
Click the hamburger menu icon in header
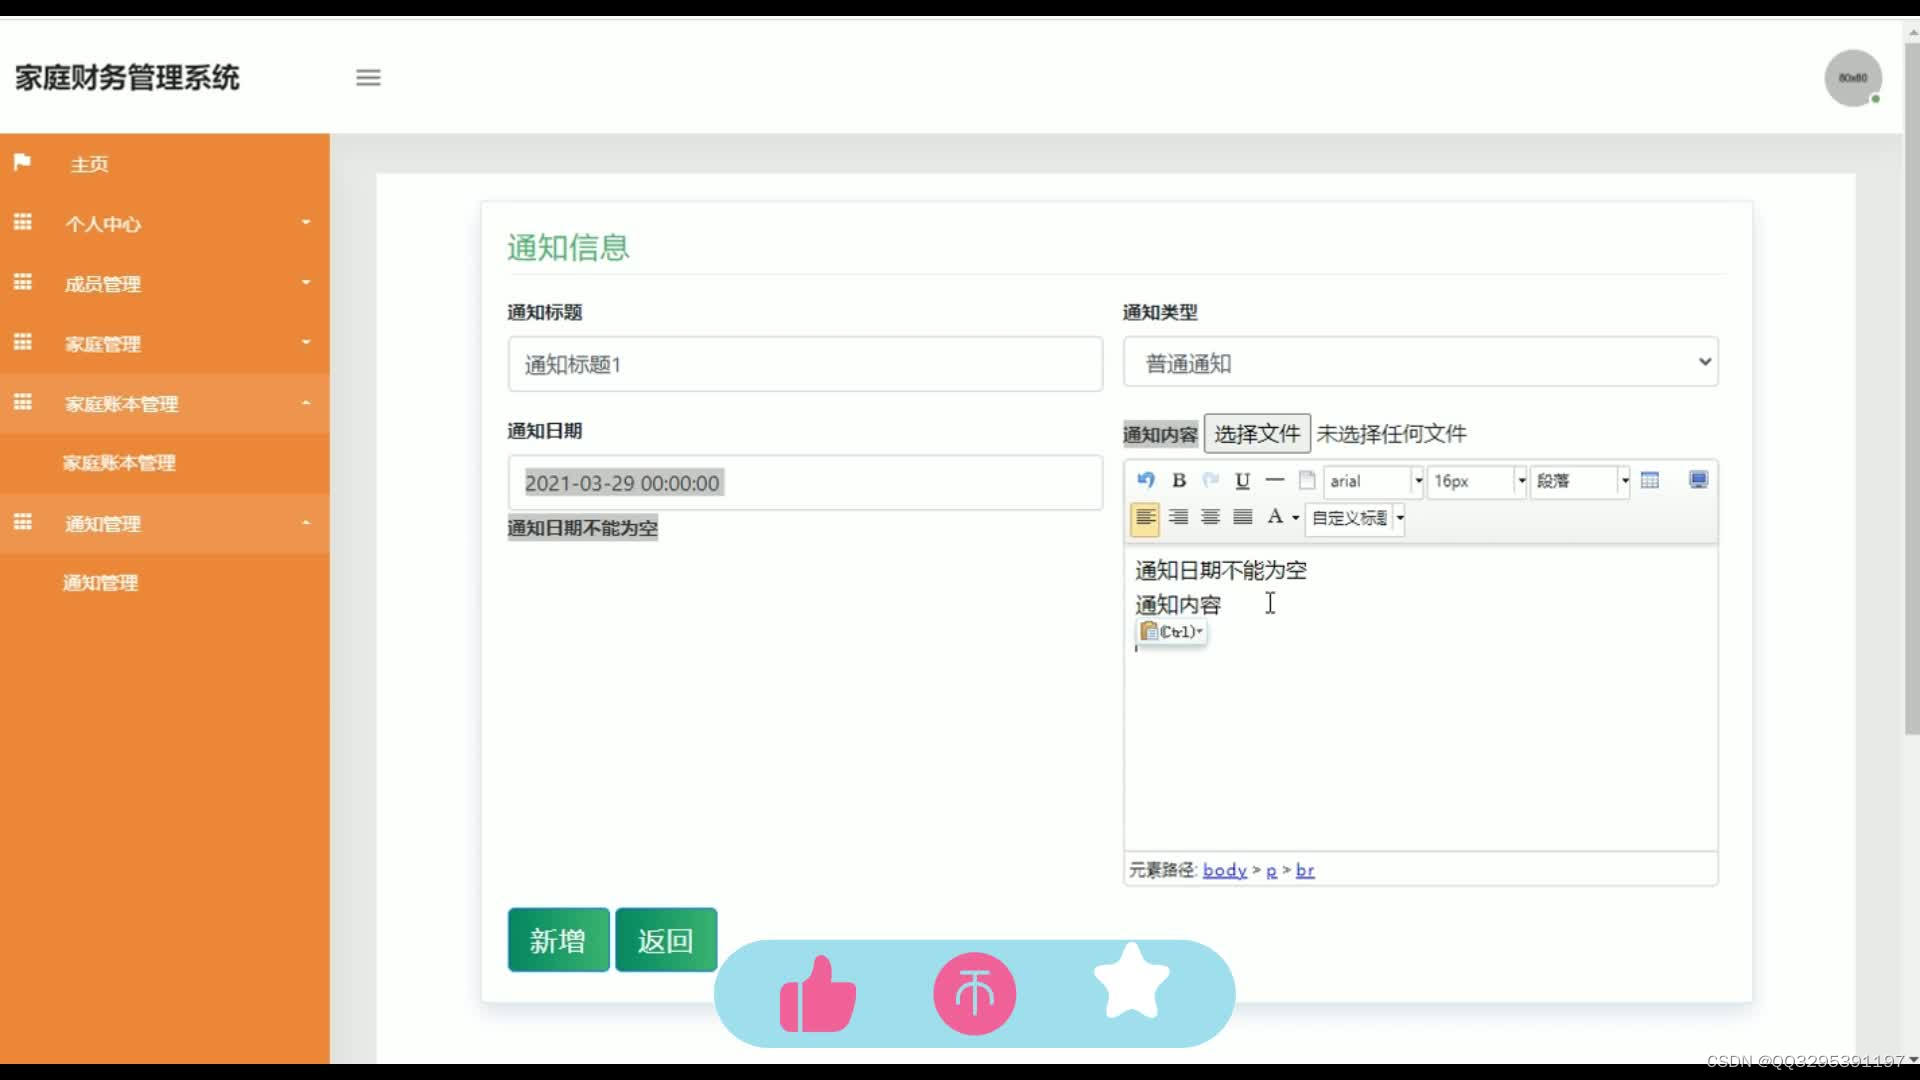click(x=368, y=78)
